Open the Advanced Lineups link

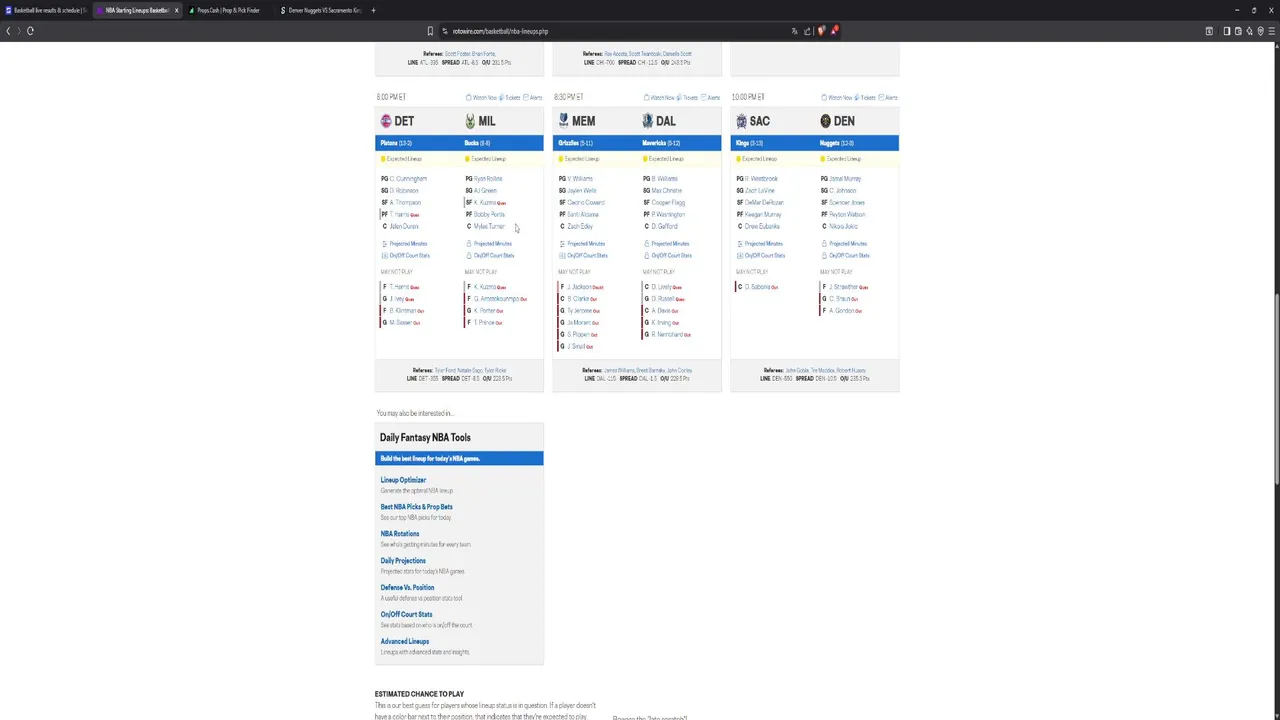(x=405, y=642)
